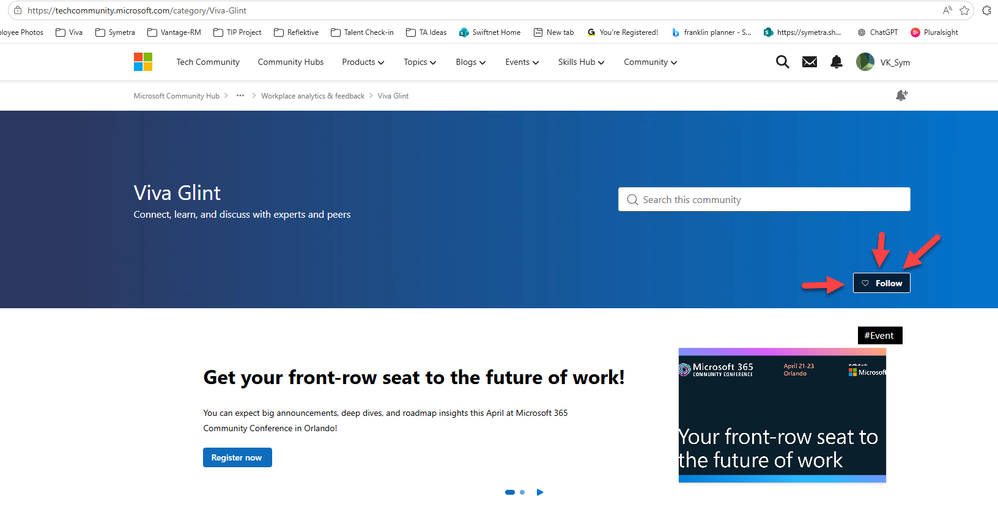Open the Viva bookmark folder
The image size is (998, 518).
tap(69, 32)
